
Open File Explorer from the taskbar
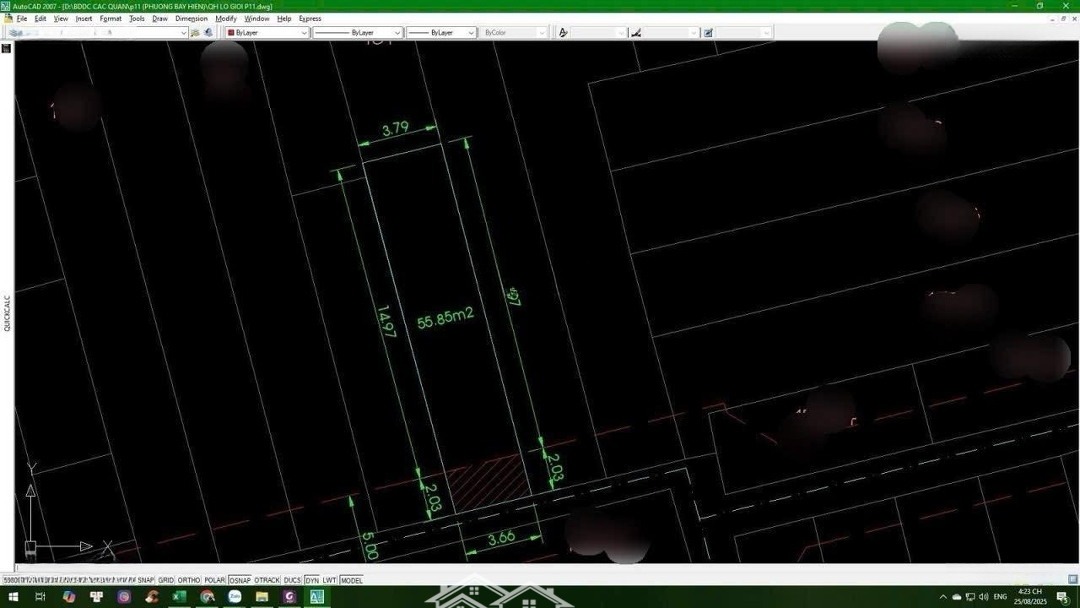[x=262, y=597]
